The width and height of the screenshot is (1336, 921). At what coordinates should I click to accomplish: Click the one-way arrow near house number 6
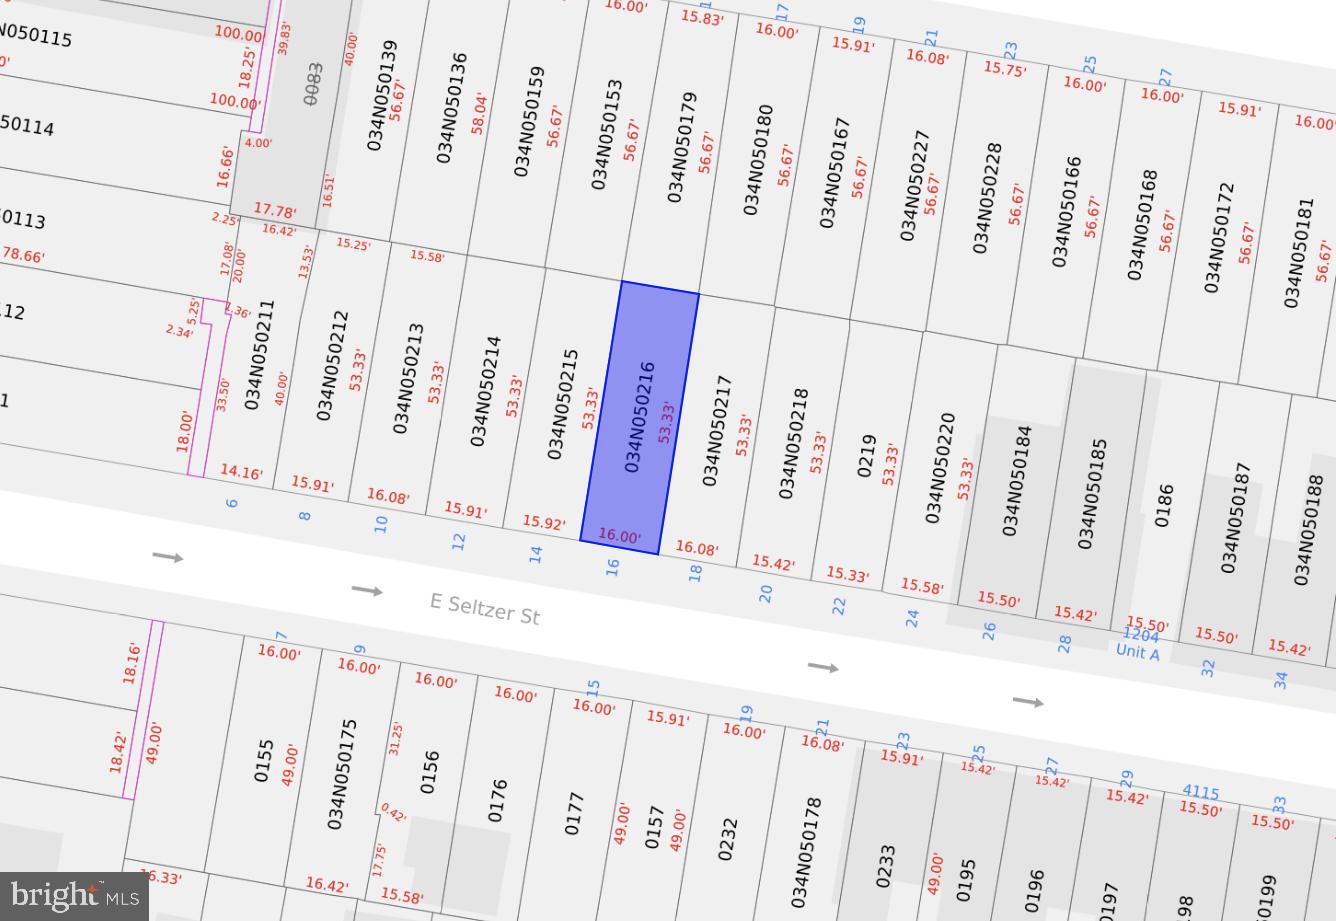[167, 557]
